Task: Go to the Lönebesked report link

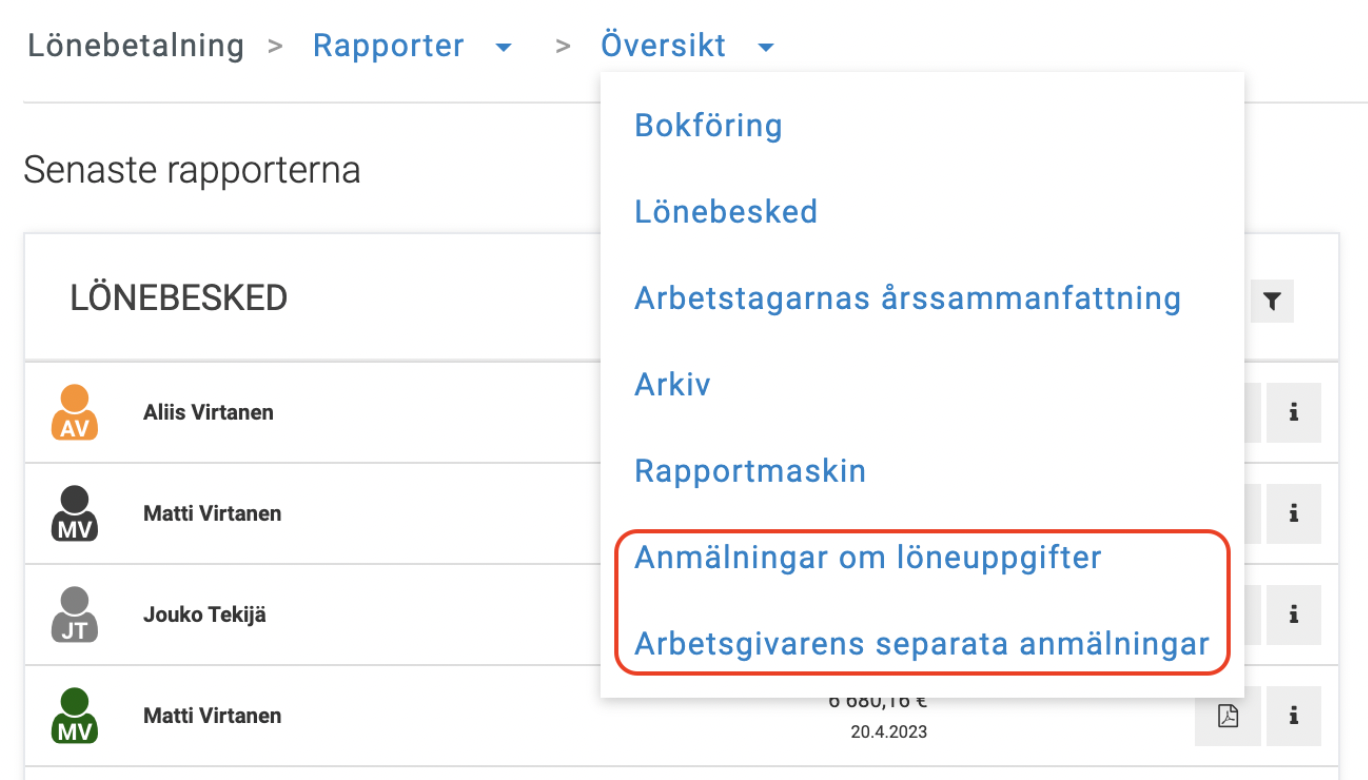Action: pos(725,211)
